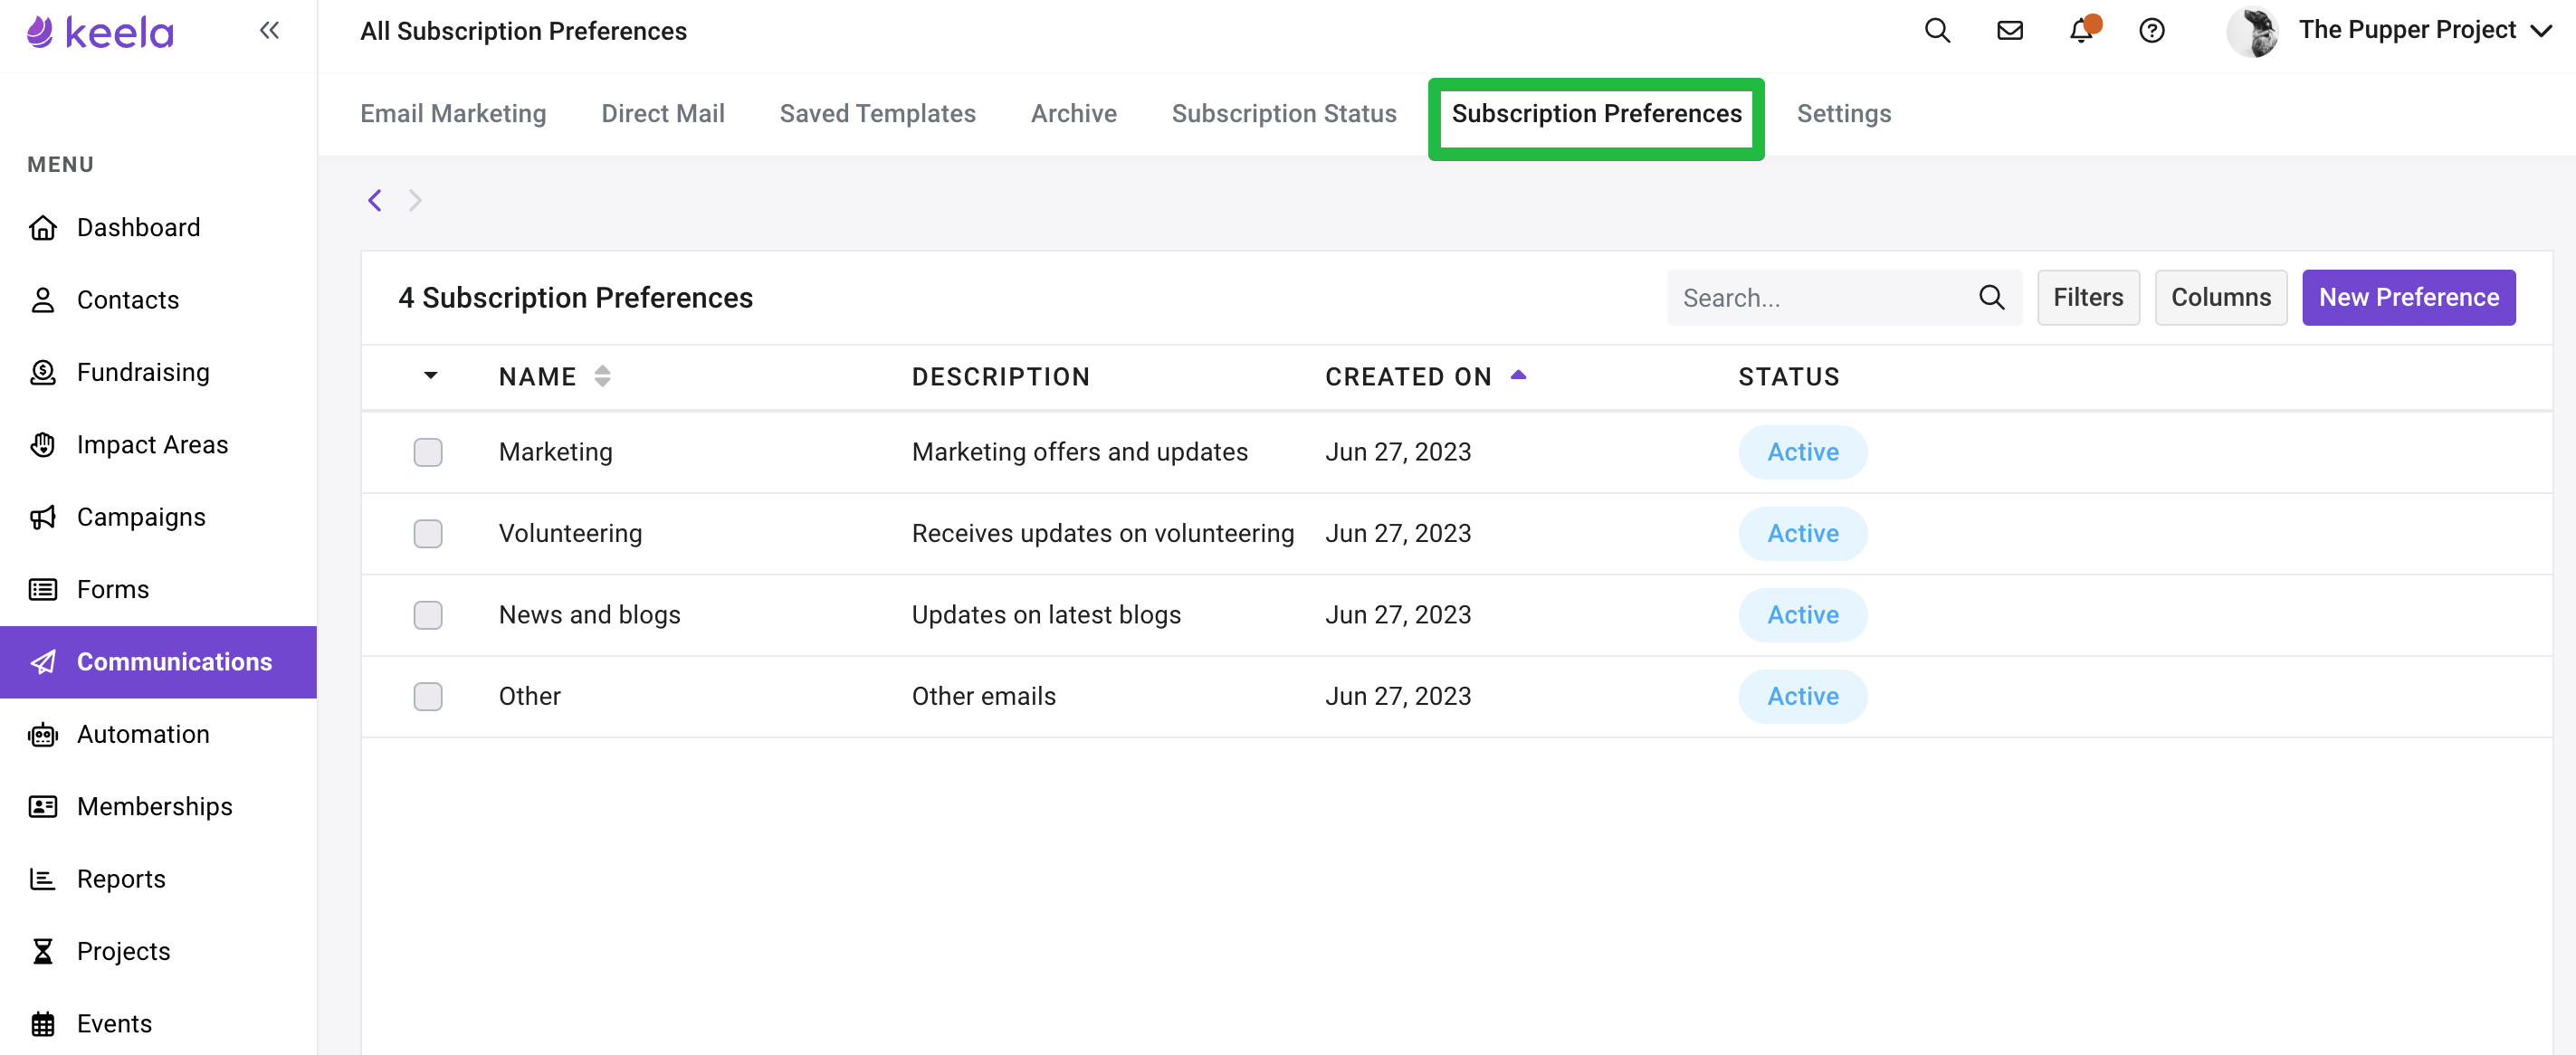Select the Marketing row checkbox
Image resolution: width=2576 pixels, height=1055 pixels.
[x=428, y=452]
